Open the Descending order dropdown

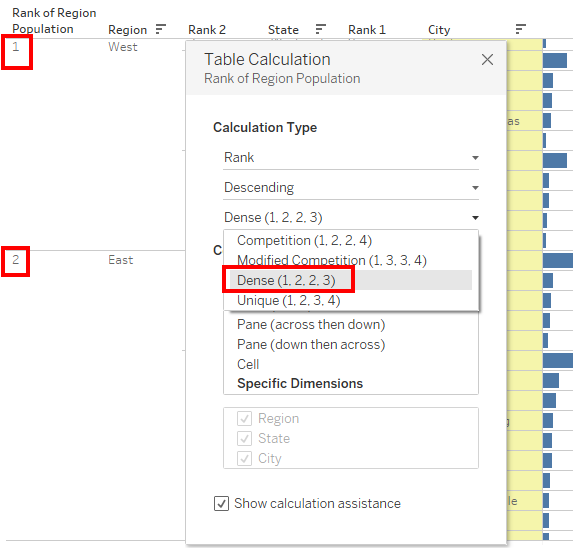click(x=351, y=188)
